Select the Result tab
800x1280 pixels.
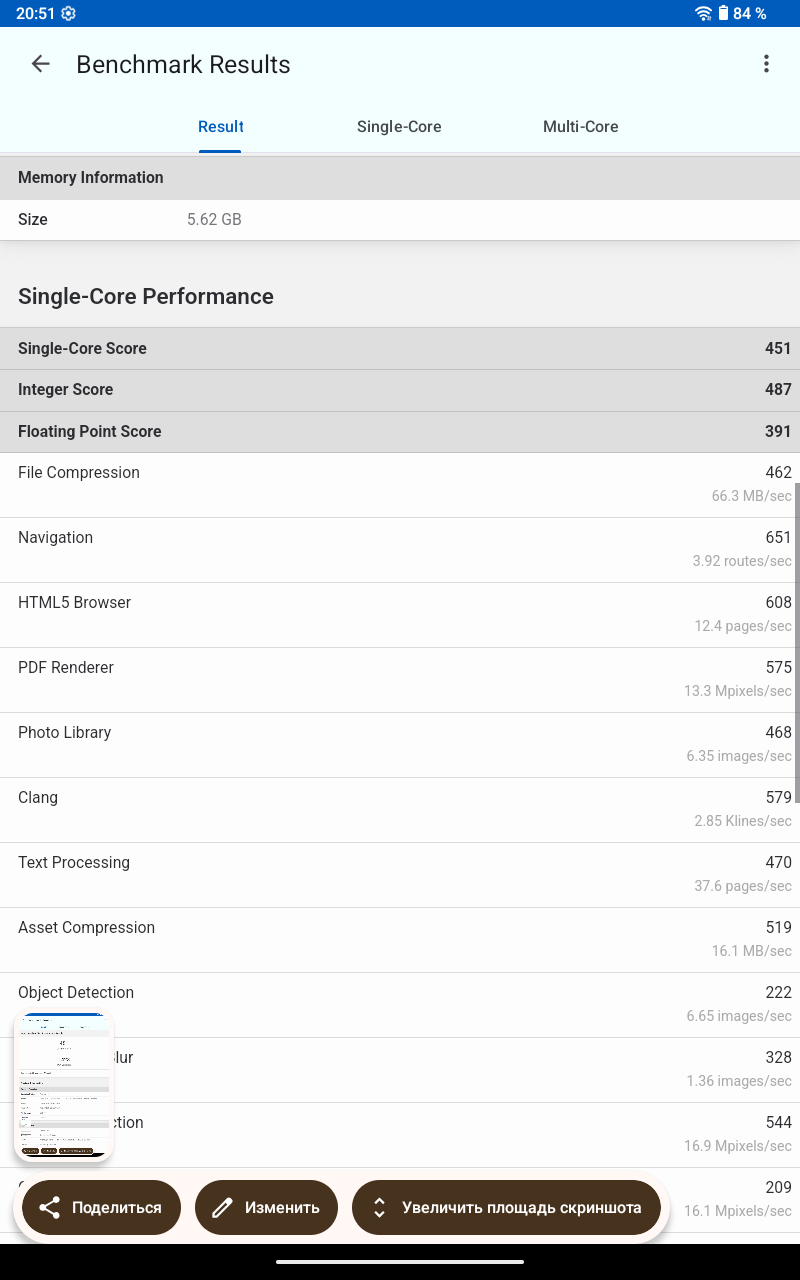(221, 127)
